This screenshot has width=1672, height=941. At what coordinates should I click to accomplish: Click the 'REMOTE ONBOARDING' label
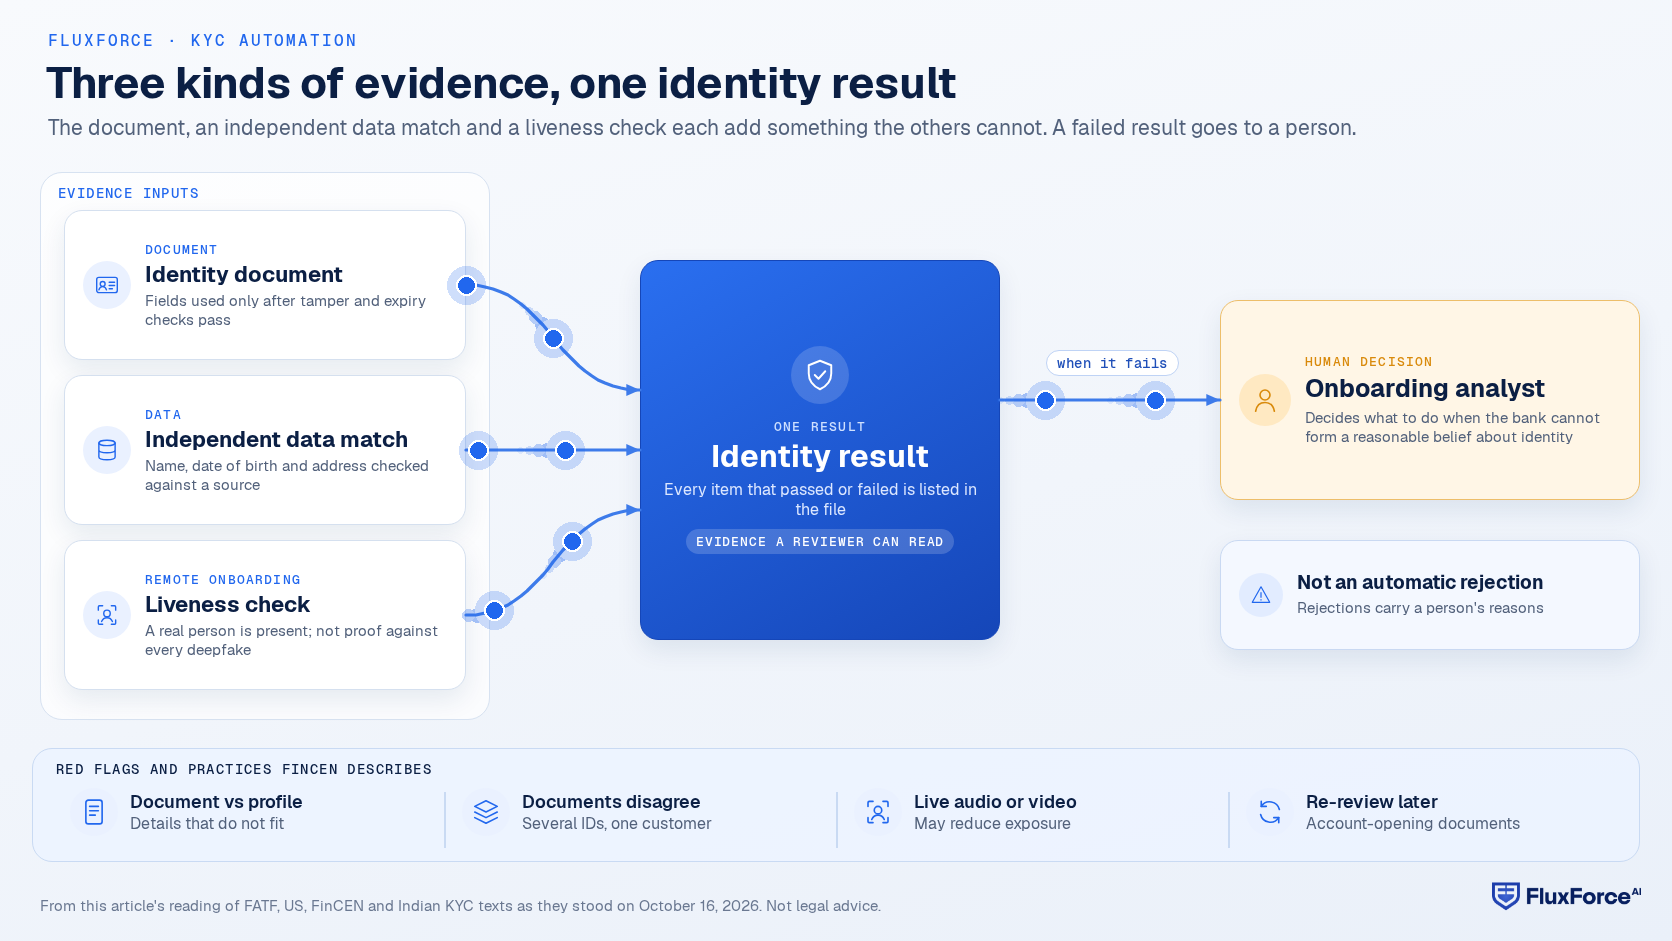pos(223,580)
